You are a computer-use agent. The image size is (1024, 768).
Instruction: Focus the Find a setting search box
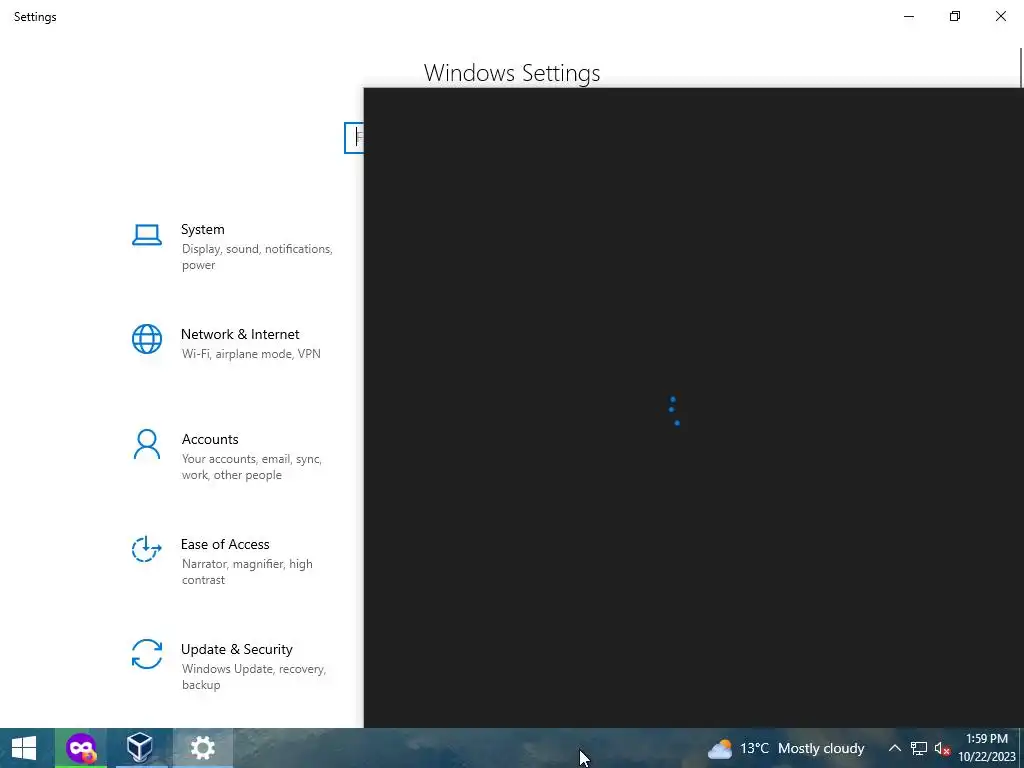pyautogui.click(x=354, y=138)
